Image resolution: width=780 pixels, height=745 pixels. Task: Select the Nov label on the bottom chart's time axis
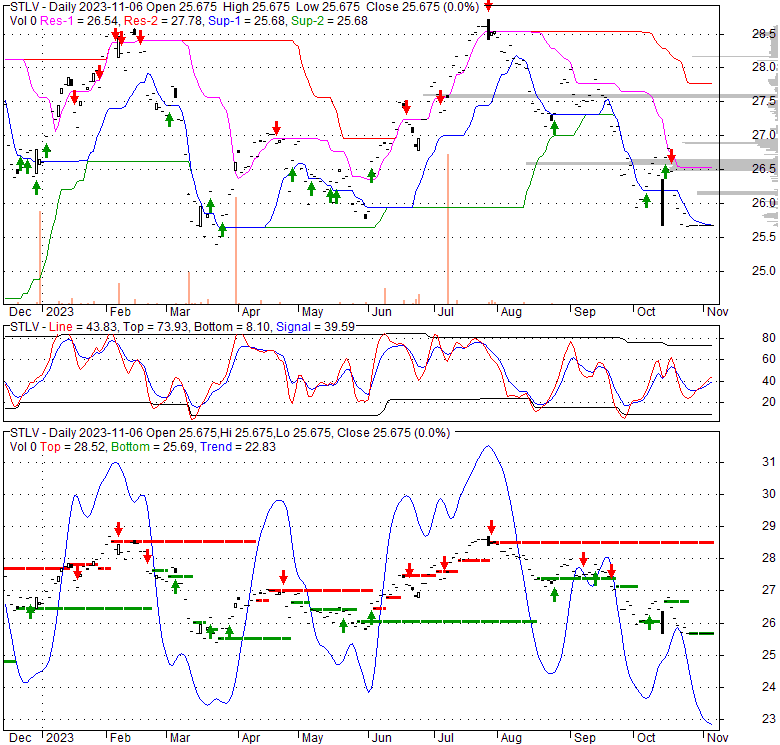717,738
